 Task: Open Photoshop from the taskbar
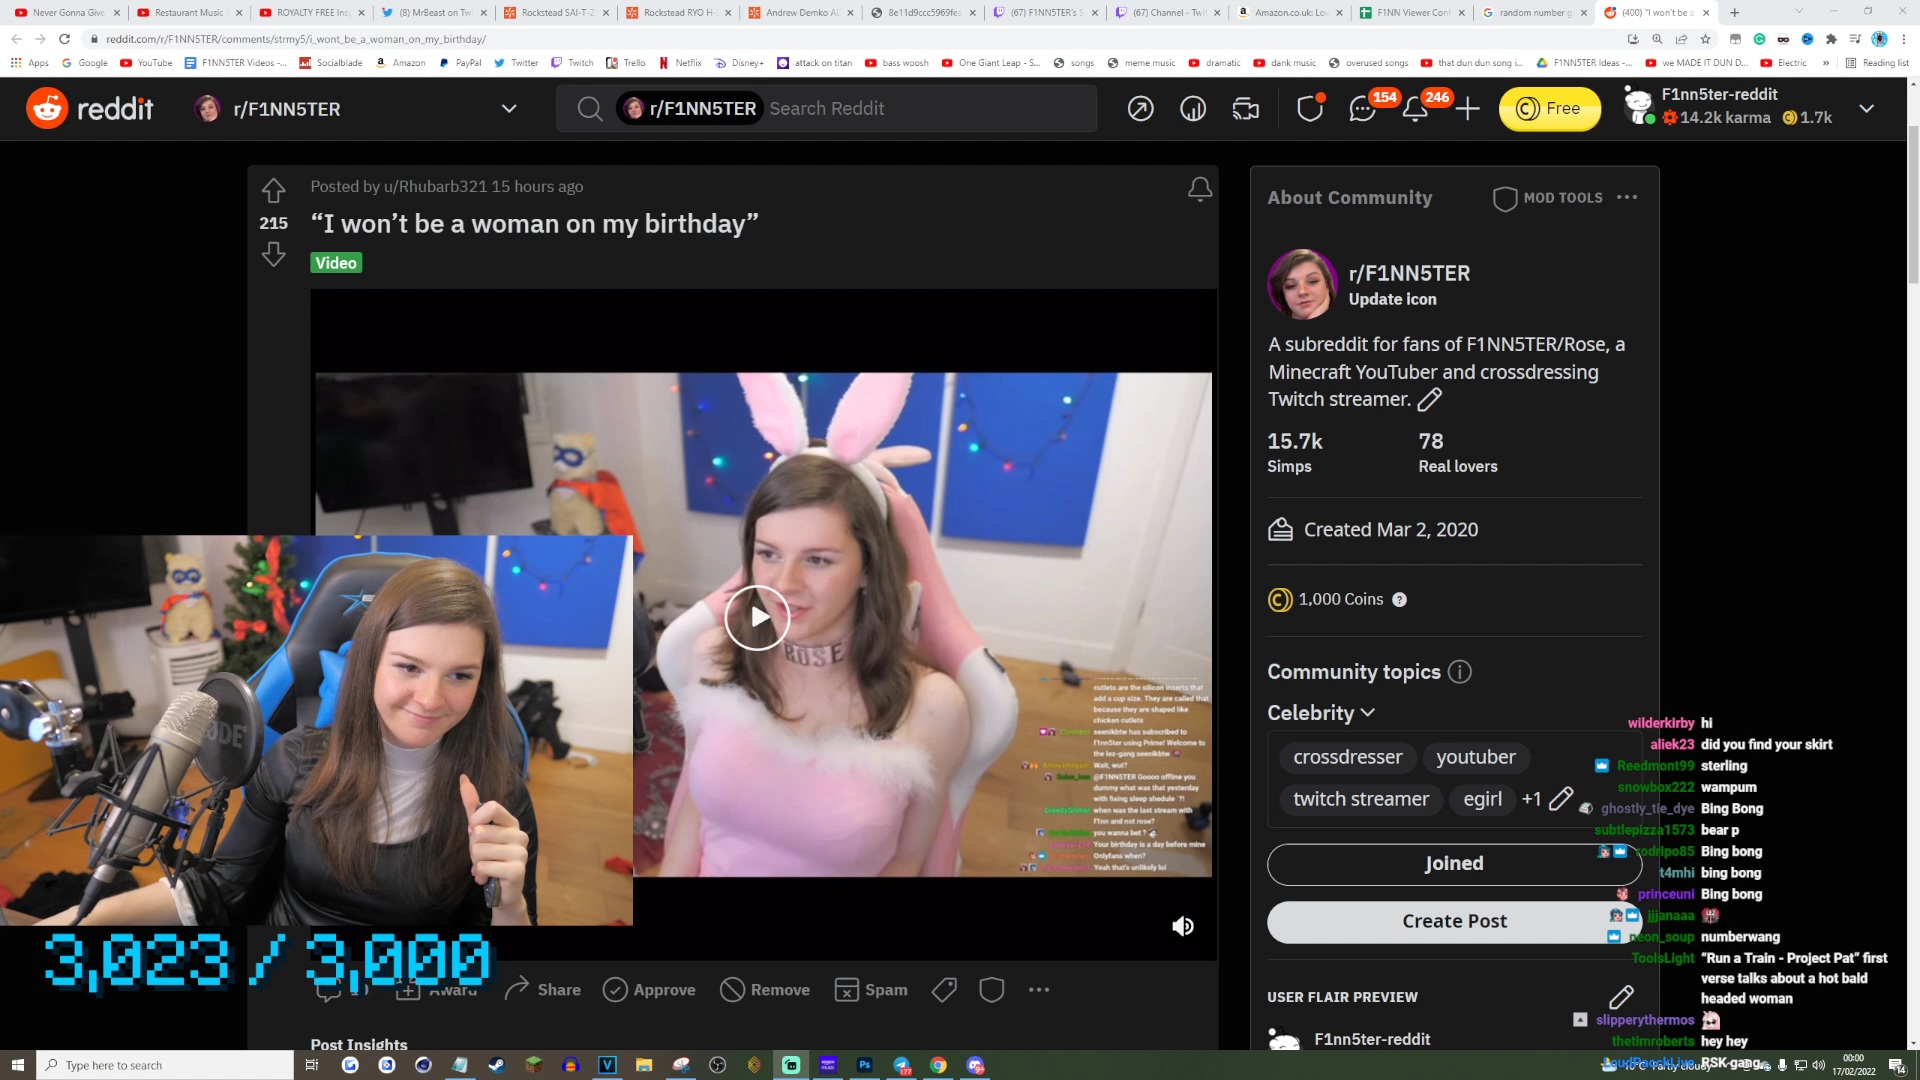pyautogui.click(x=865, y=1065)
